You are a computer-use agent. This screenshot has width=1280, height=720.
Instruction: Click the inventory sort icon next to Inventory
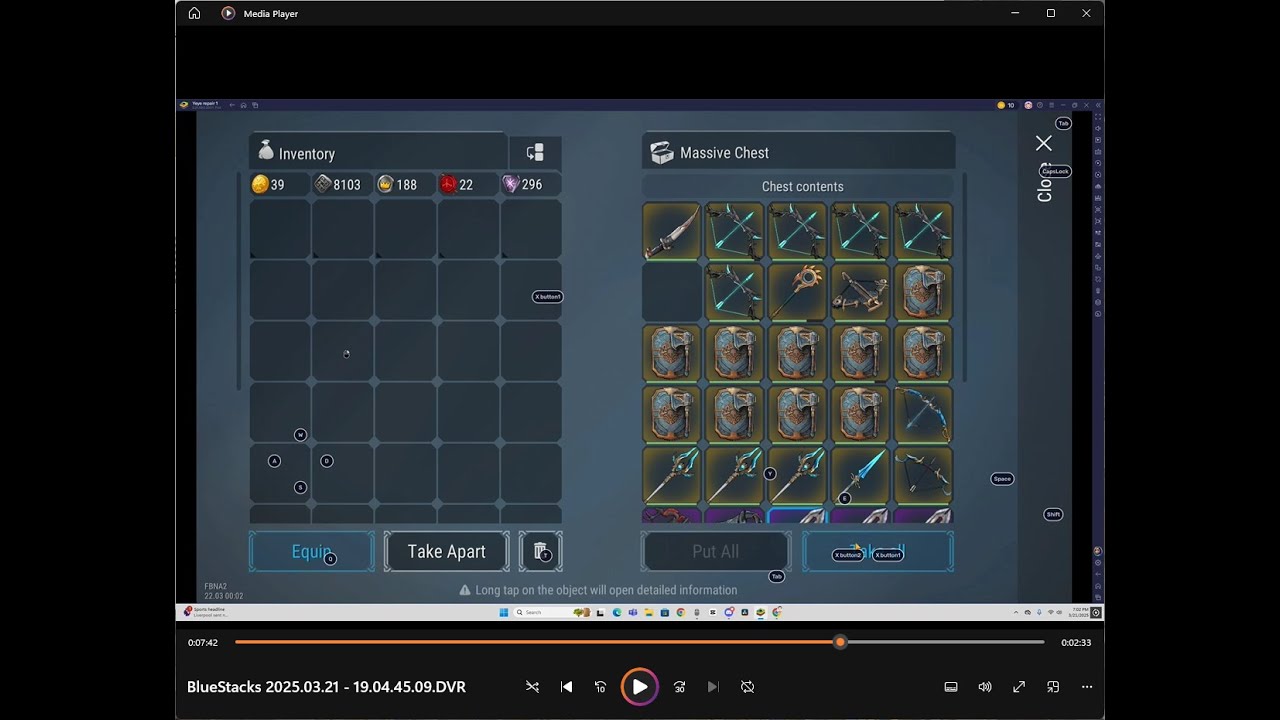pos(535,152)
